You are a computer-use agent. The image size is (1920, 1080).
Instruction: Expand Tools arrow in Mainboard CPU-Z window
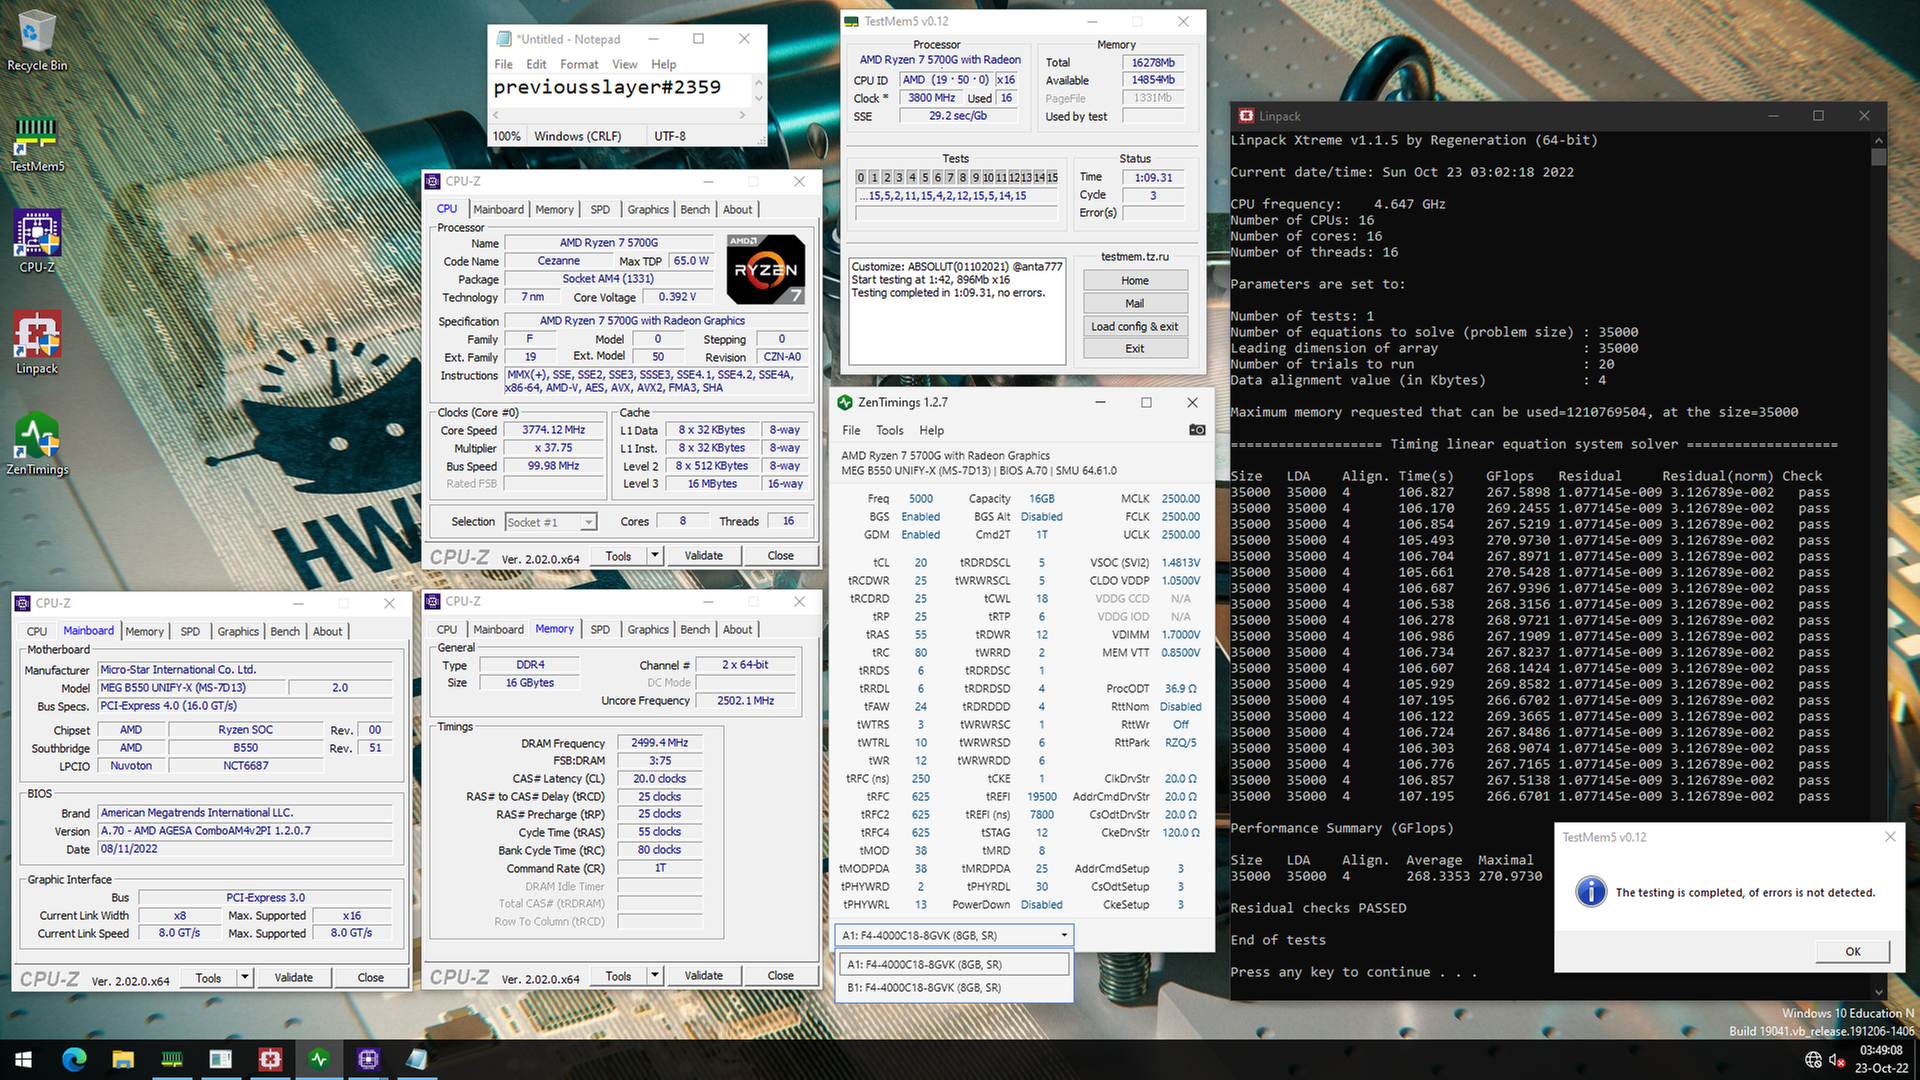coord(244,977)
